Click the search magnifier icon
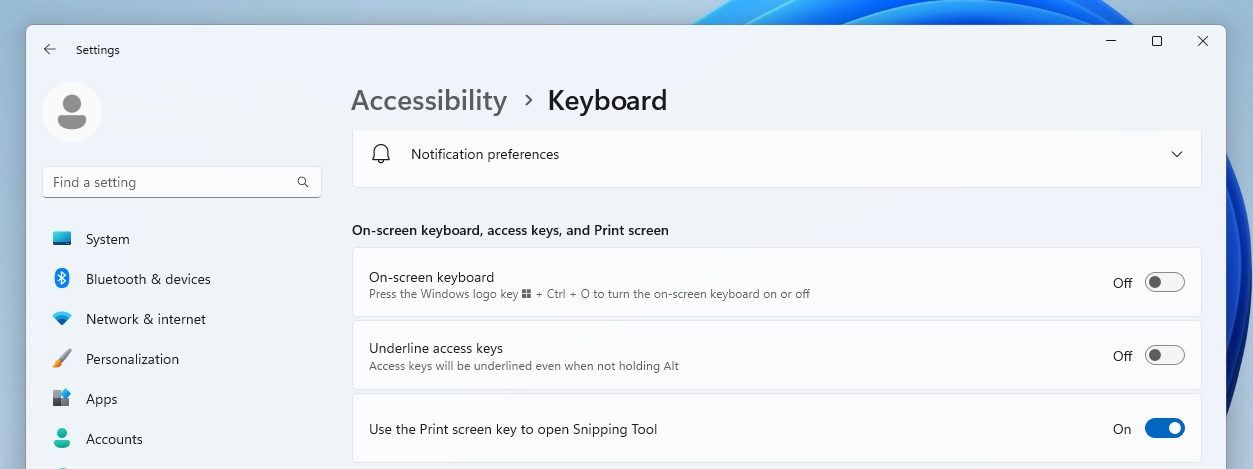Image resolution: width=1253 pixels, height=469 pixels. click(303, 182)
